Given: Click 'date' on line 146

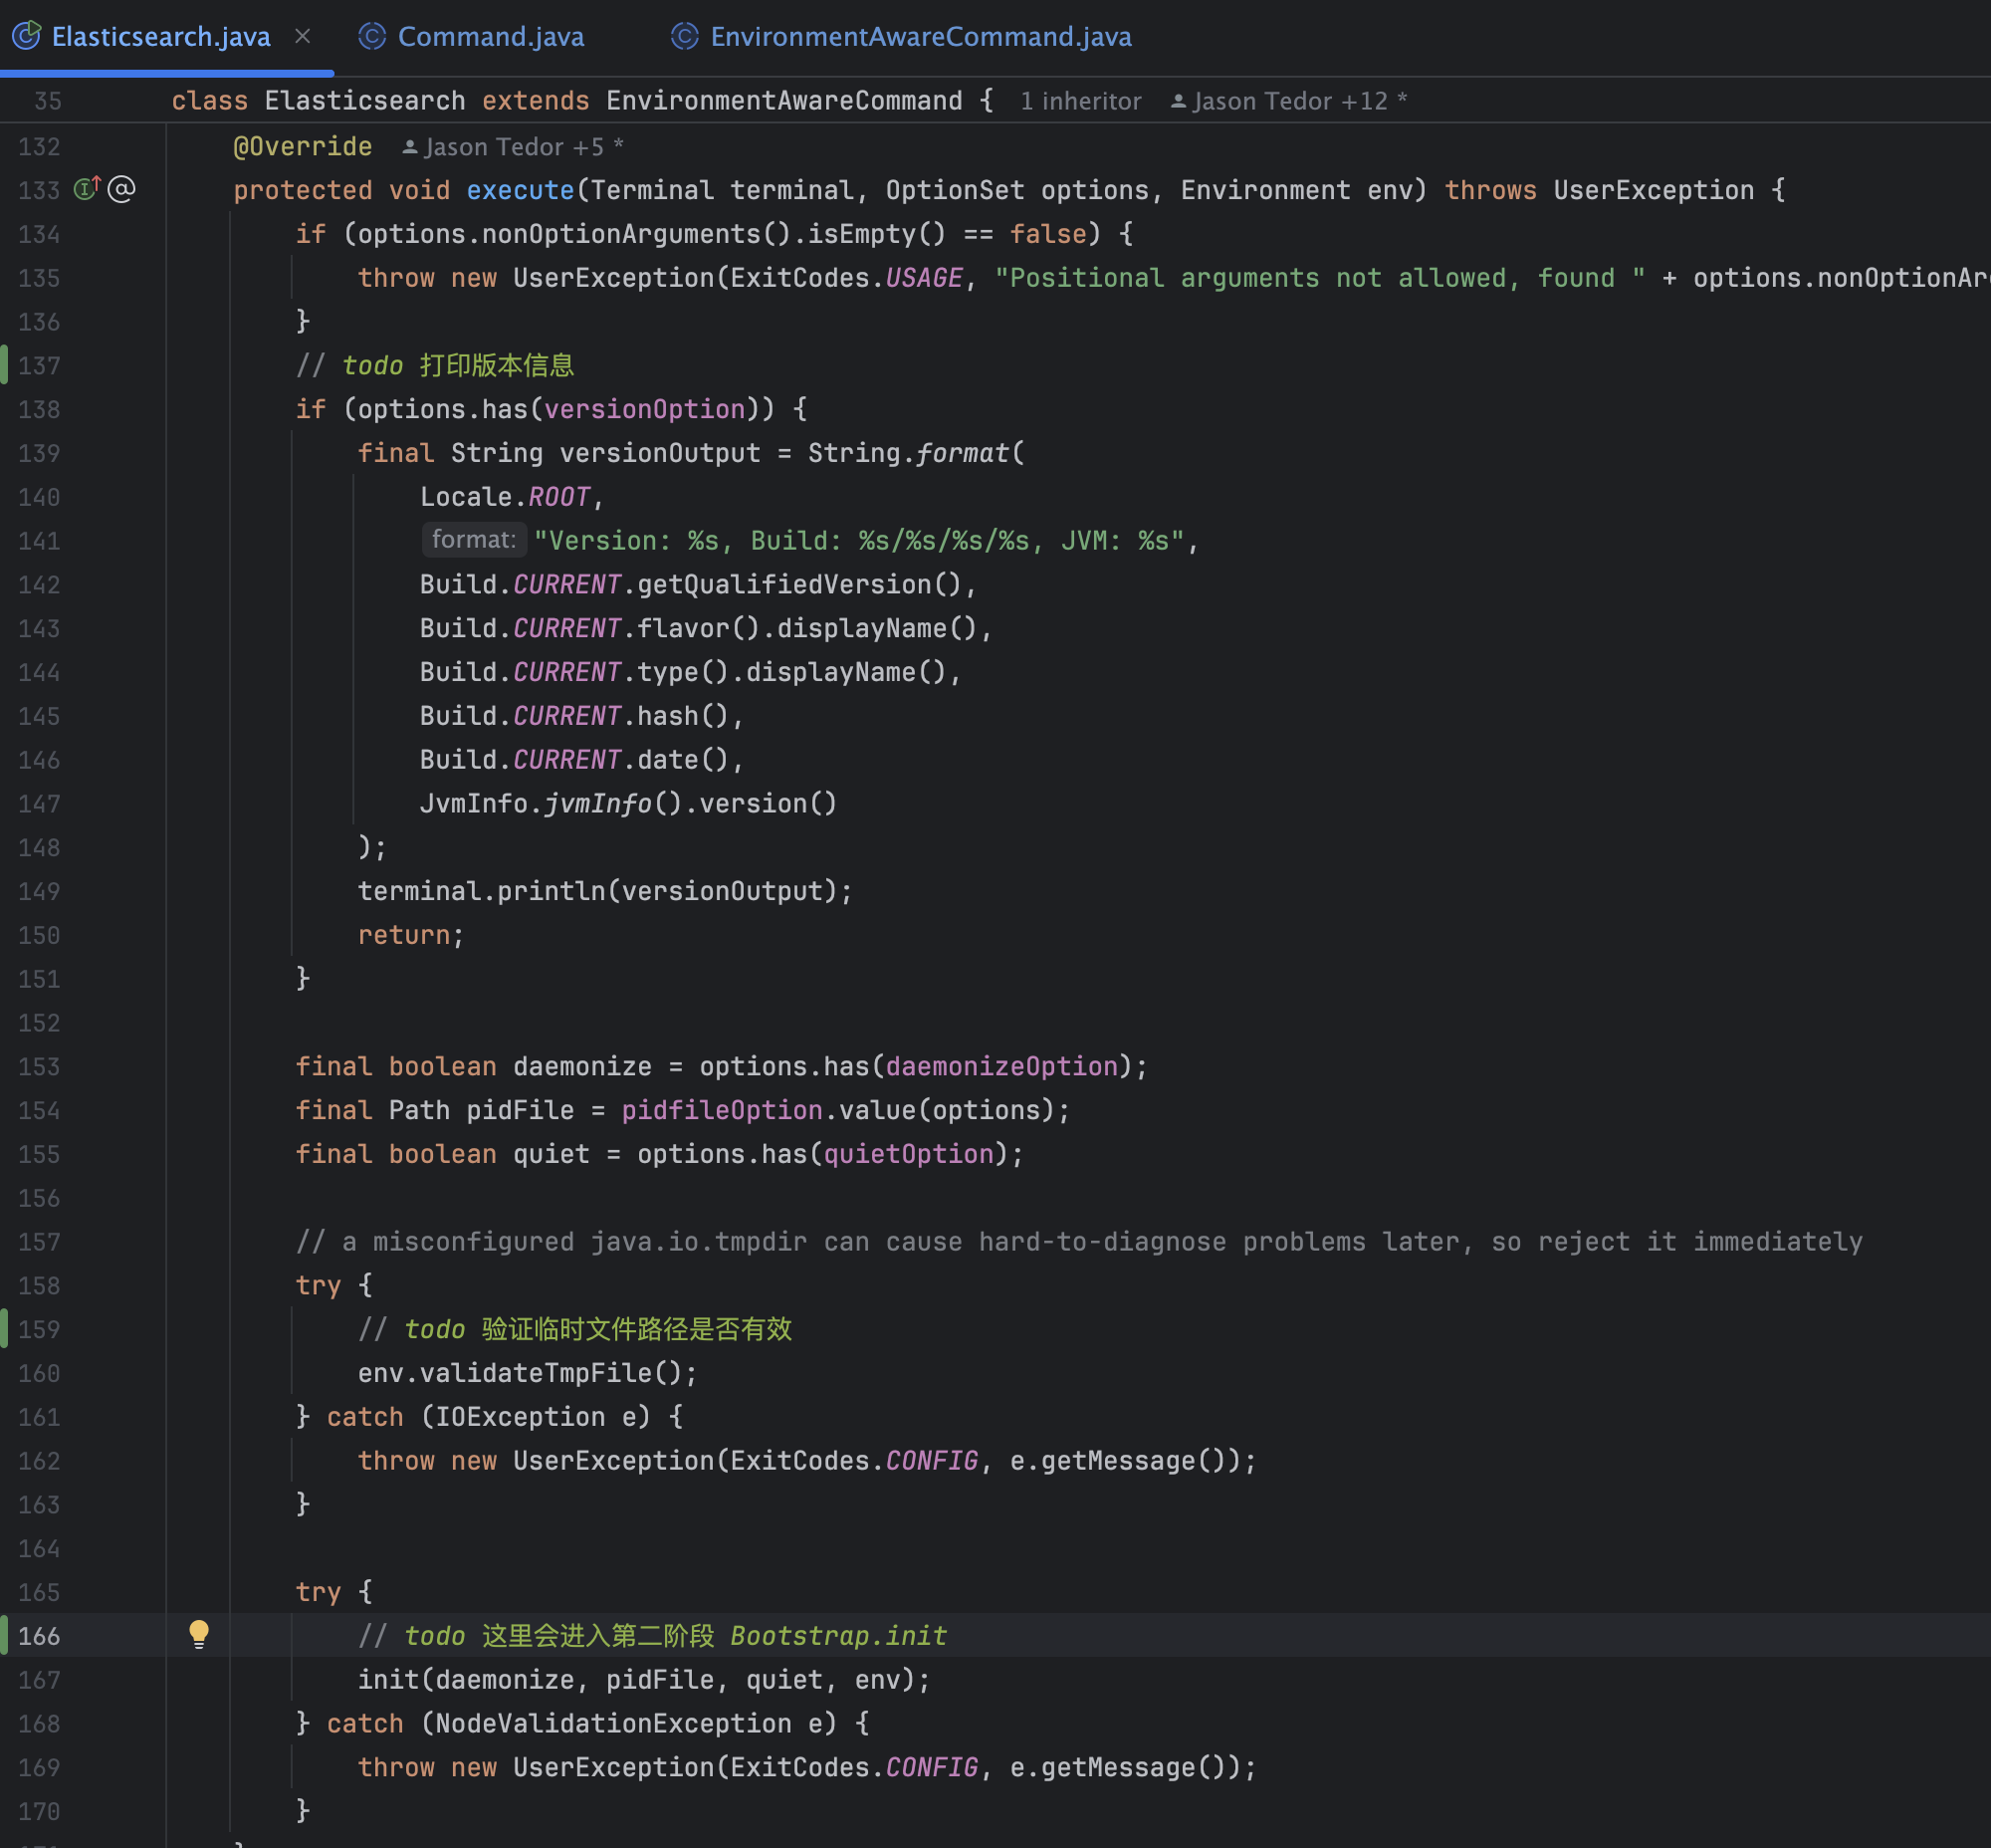Looking at the screenshot, I should coord(668,760).
